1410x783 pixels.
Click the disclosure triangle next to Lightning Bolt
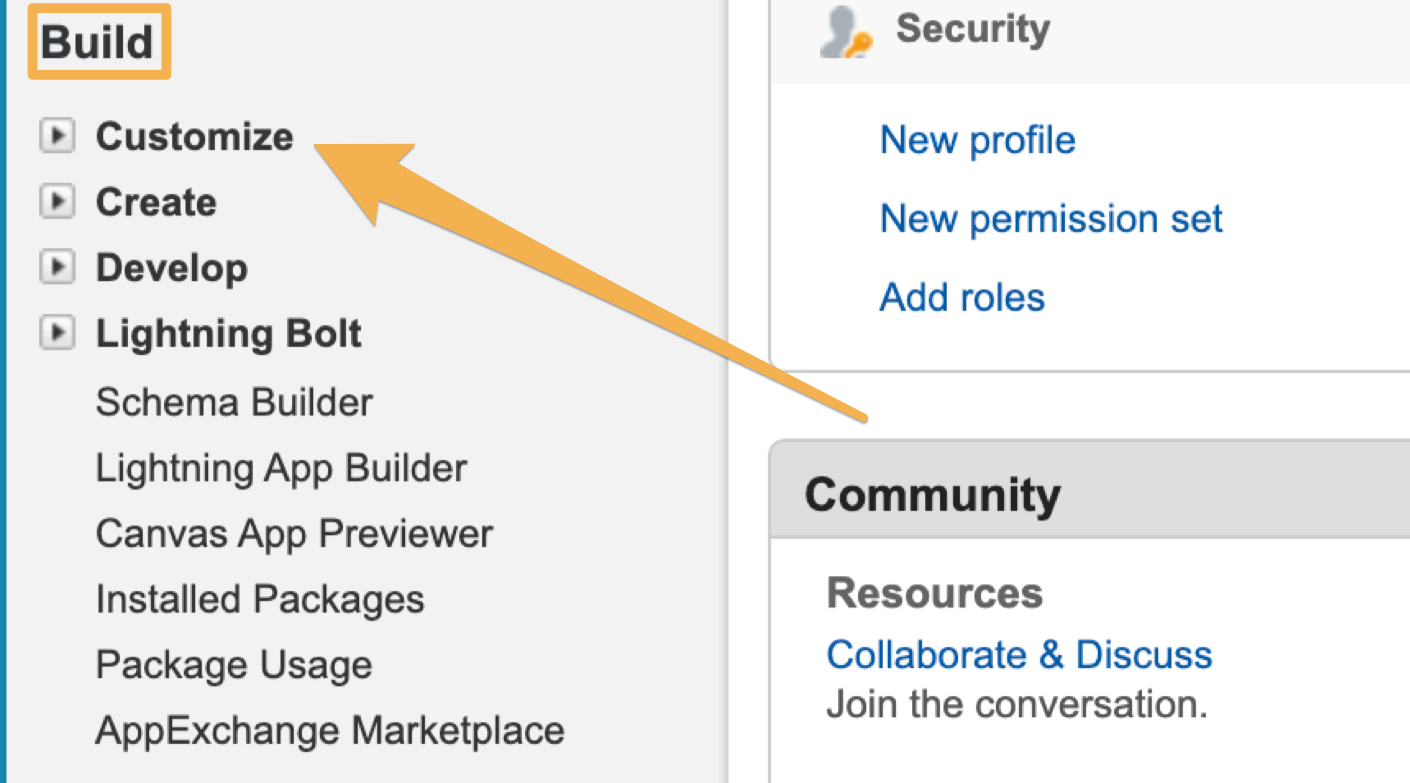tap(57, 333)
